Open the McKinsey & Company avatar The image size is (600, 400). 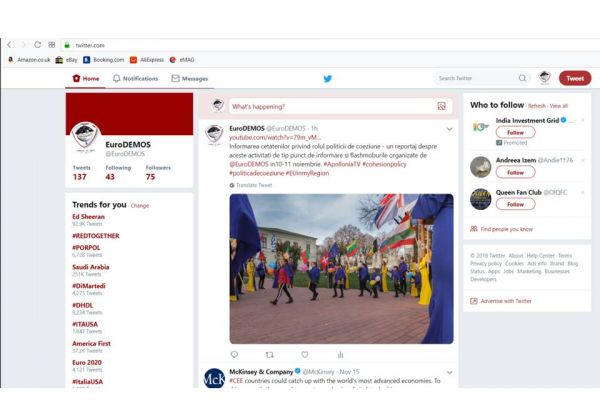point(214,378)
